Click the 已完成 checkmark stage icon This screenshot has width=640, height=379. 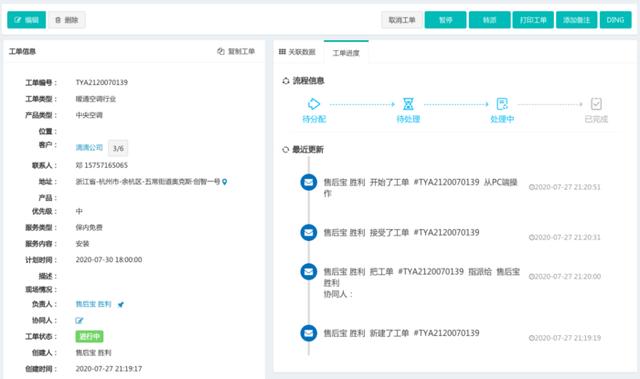pyautogui.click(x=596, y=104)
